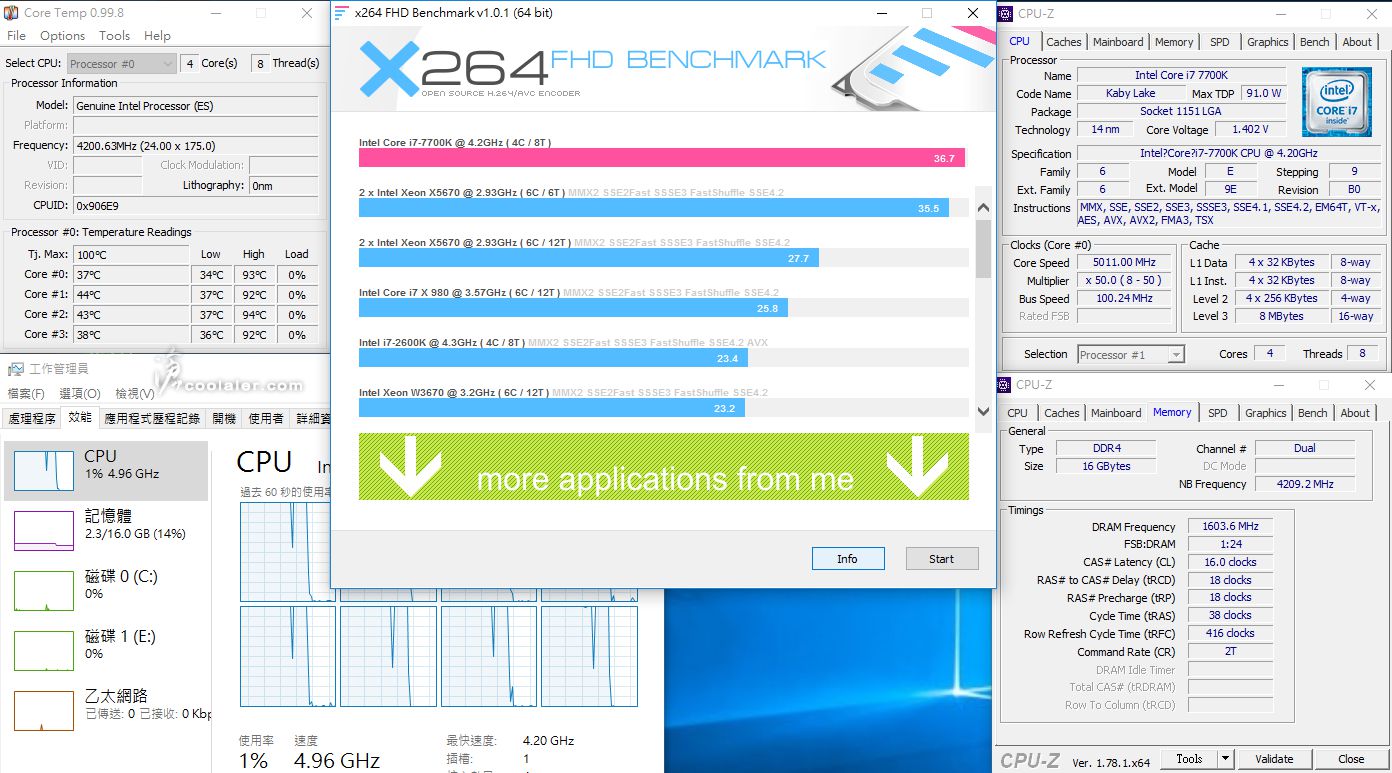The image size is (1392, 773).
Task: Click Tools button in lower CPU-Z
Action: coord(1189,759)
